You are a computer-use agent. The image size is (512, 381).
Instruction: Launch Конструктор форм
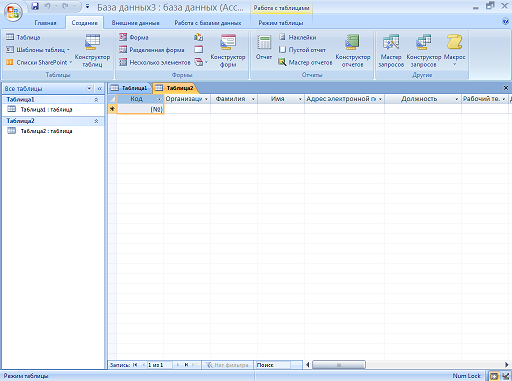coord(228,50)
